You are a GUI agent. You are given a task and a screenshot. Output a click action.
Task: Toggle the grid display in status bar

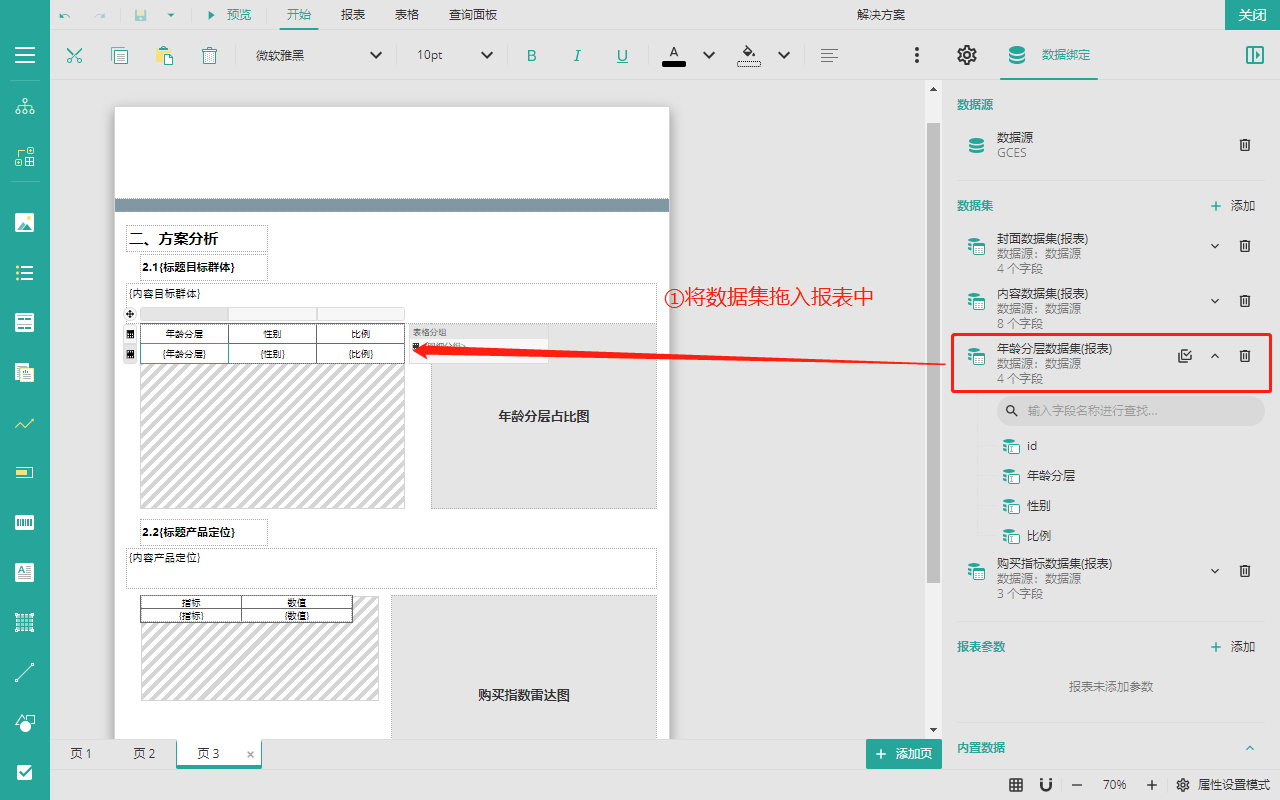click(1015, 785)
